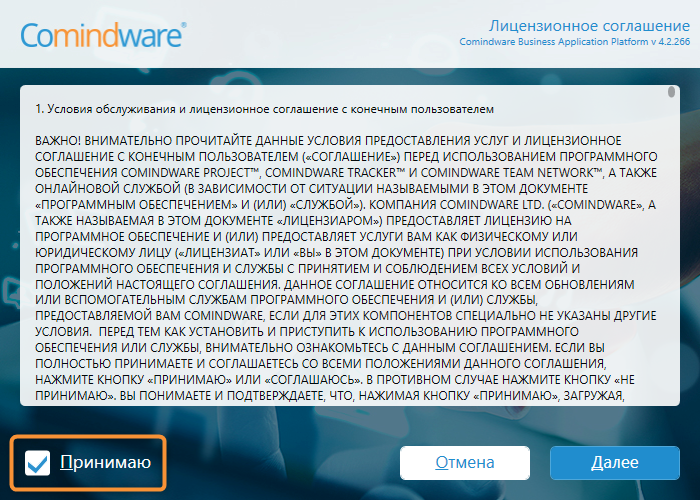Click the heading 1. Условия обслуживания и лицензионное соглашение
The width and height of the screenshot is (700, 500).
click(264, 109)
